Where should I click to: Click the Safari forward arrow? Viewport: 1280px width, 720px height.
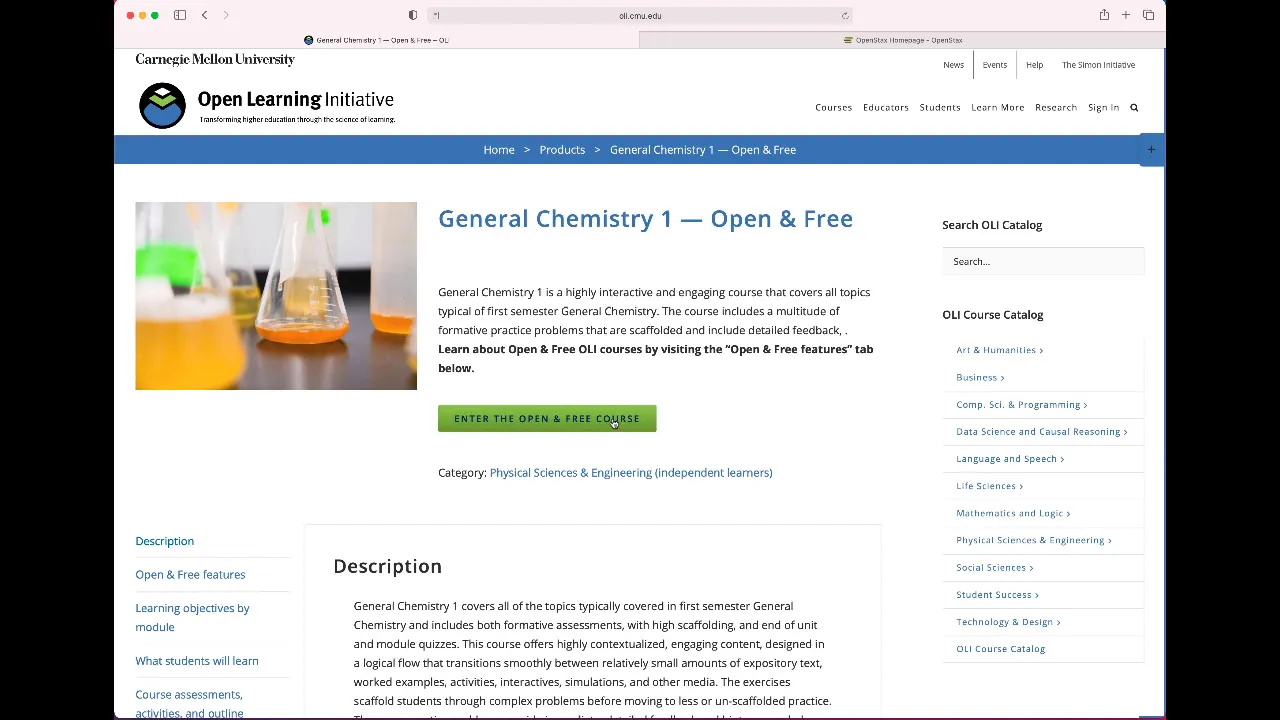tap(226, 15)
